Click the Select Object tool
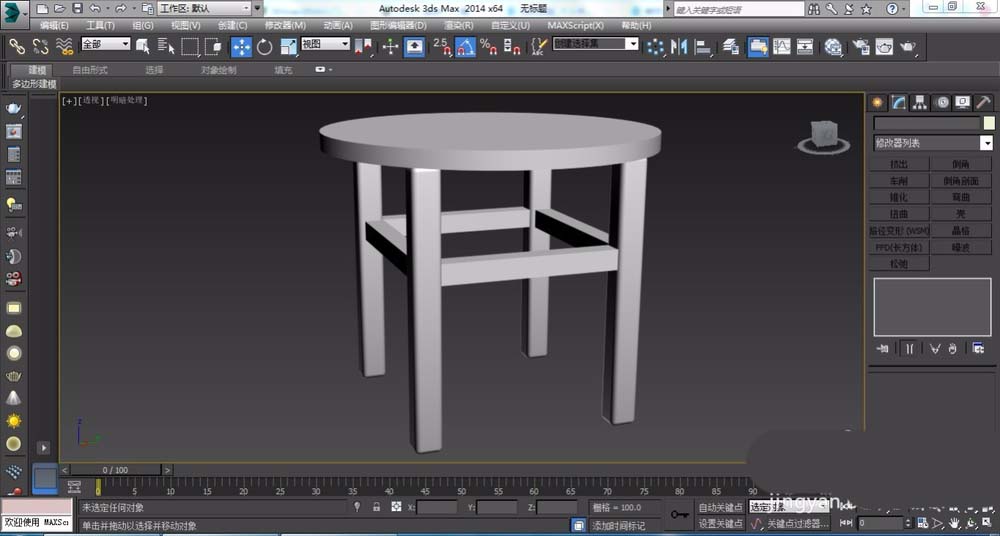 142,46
